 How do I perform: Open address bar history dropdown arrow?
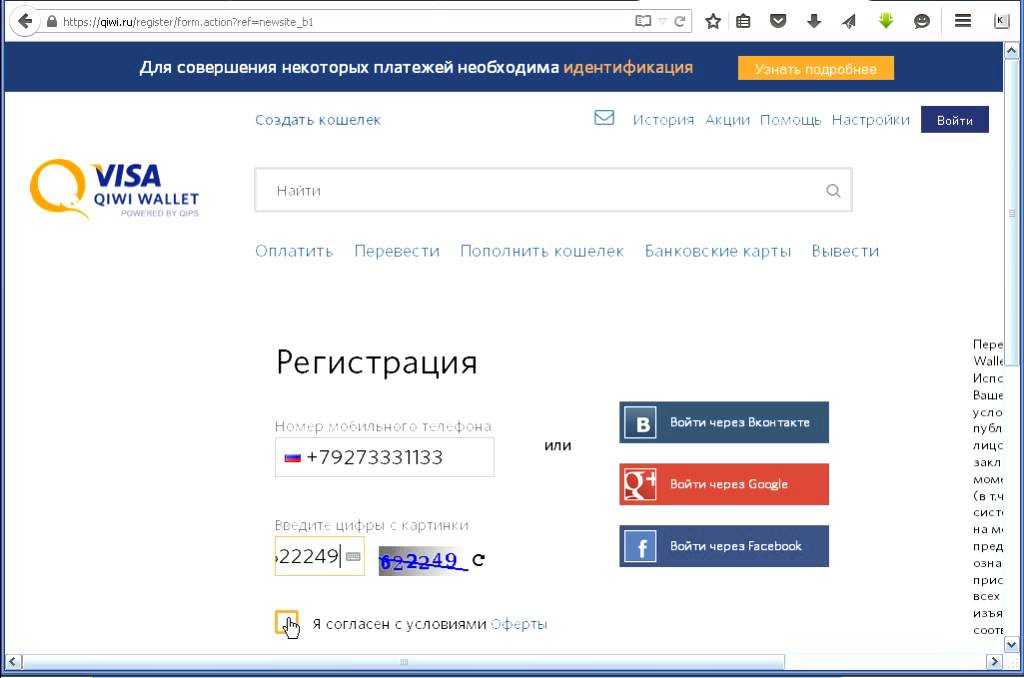coord(662,22)
